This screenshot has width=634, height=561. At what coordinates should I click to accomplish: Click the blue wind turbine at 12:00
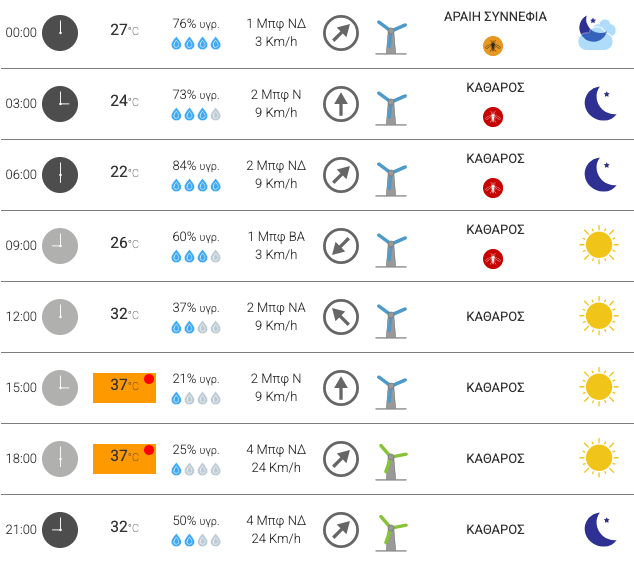391,320
